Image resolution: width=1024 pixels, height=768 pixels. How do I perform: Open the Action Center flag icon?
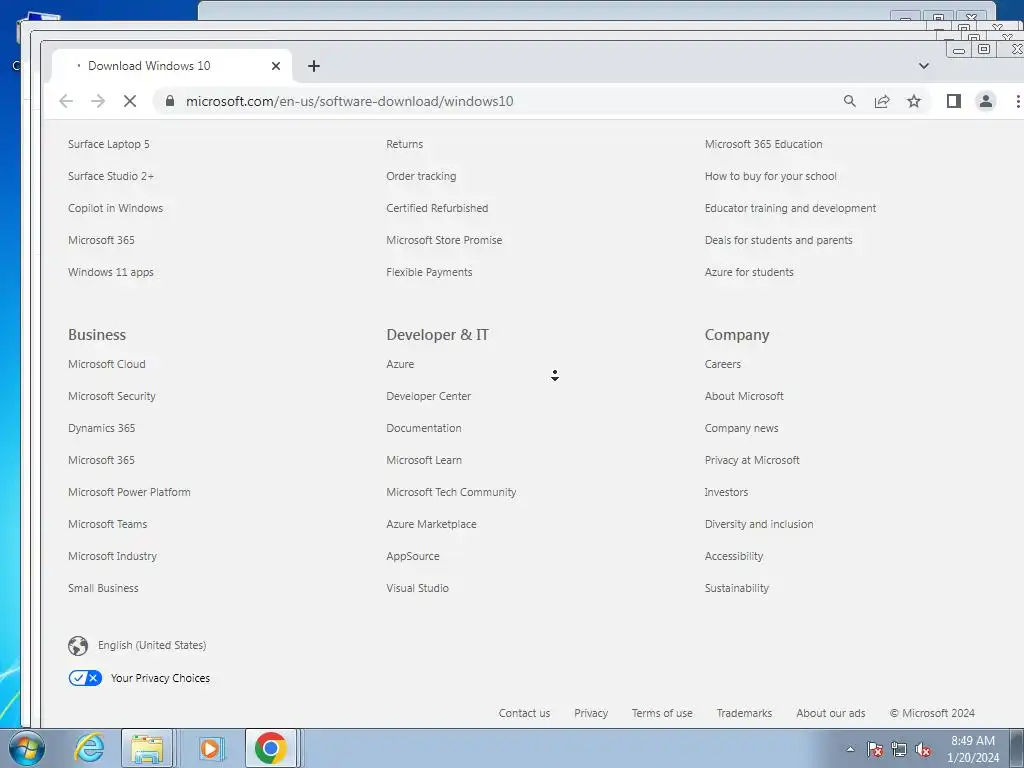(x=875, y=749)
